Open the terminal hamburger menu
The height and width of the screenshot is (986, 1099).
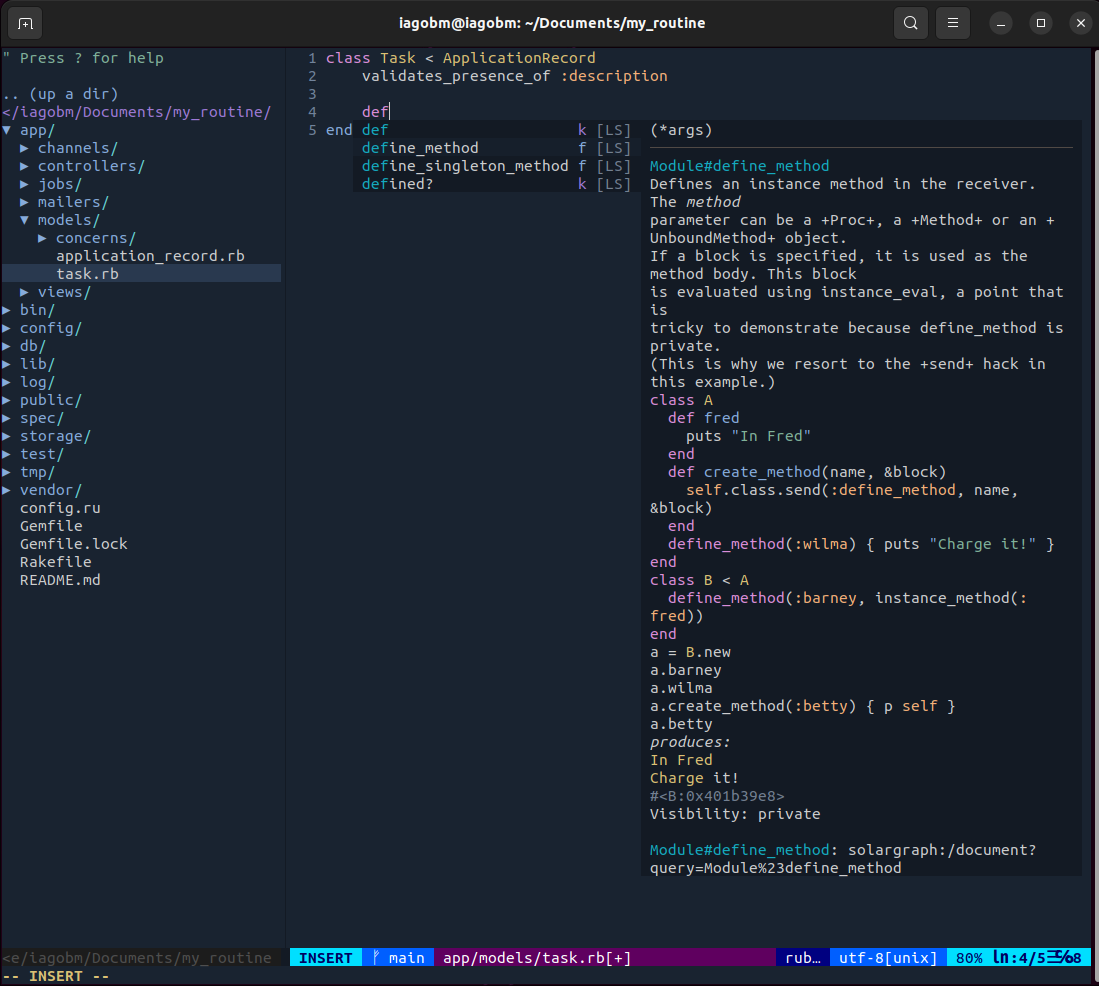(952, 22)
